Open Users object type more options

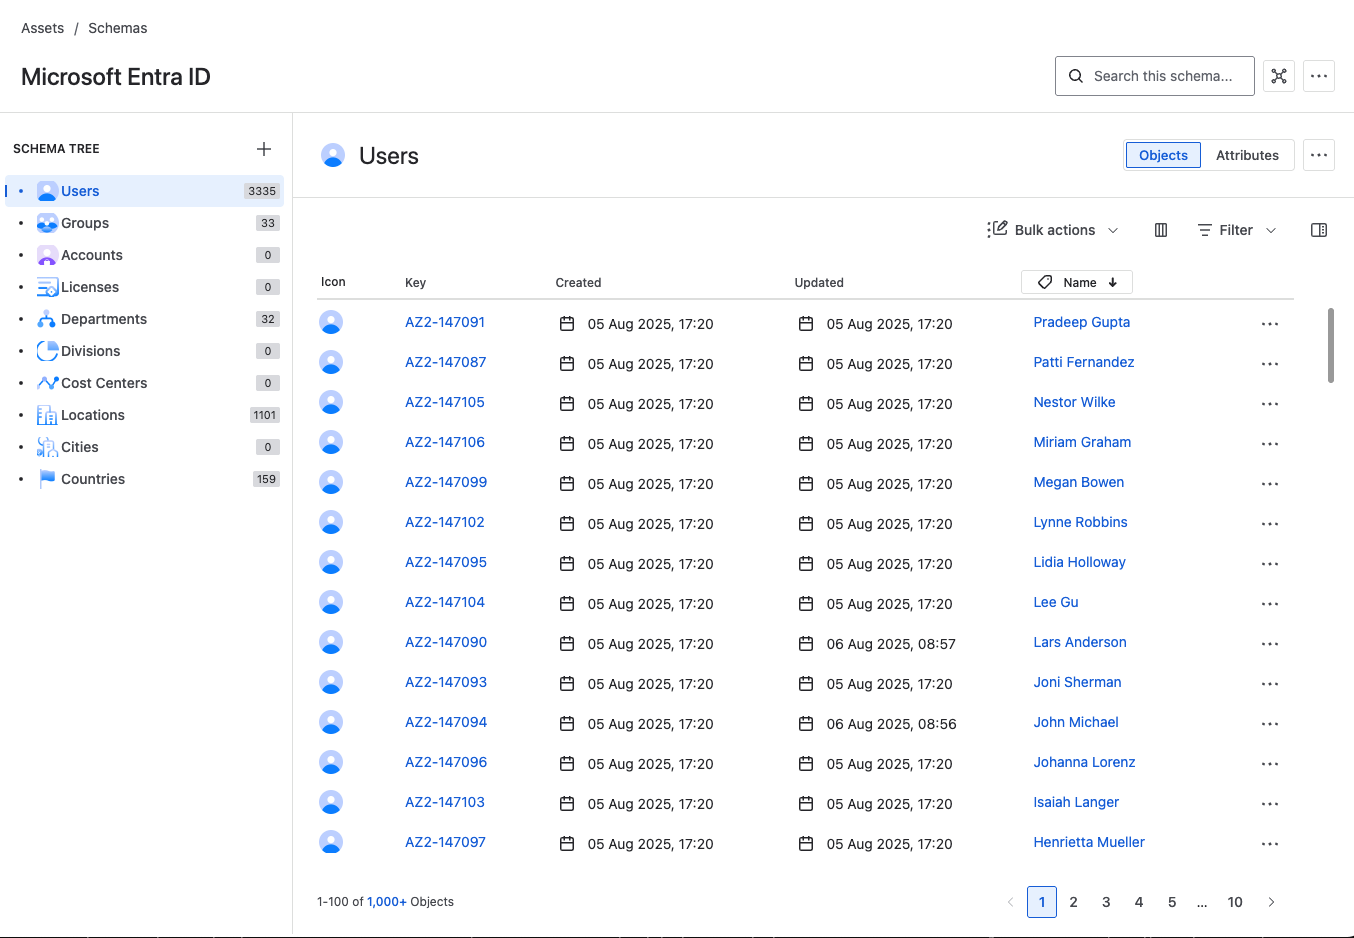point(1319,155)
